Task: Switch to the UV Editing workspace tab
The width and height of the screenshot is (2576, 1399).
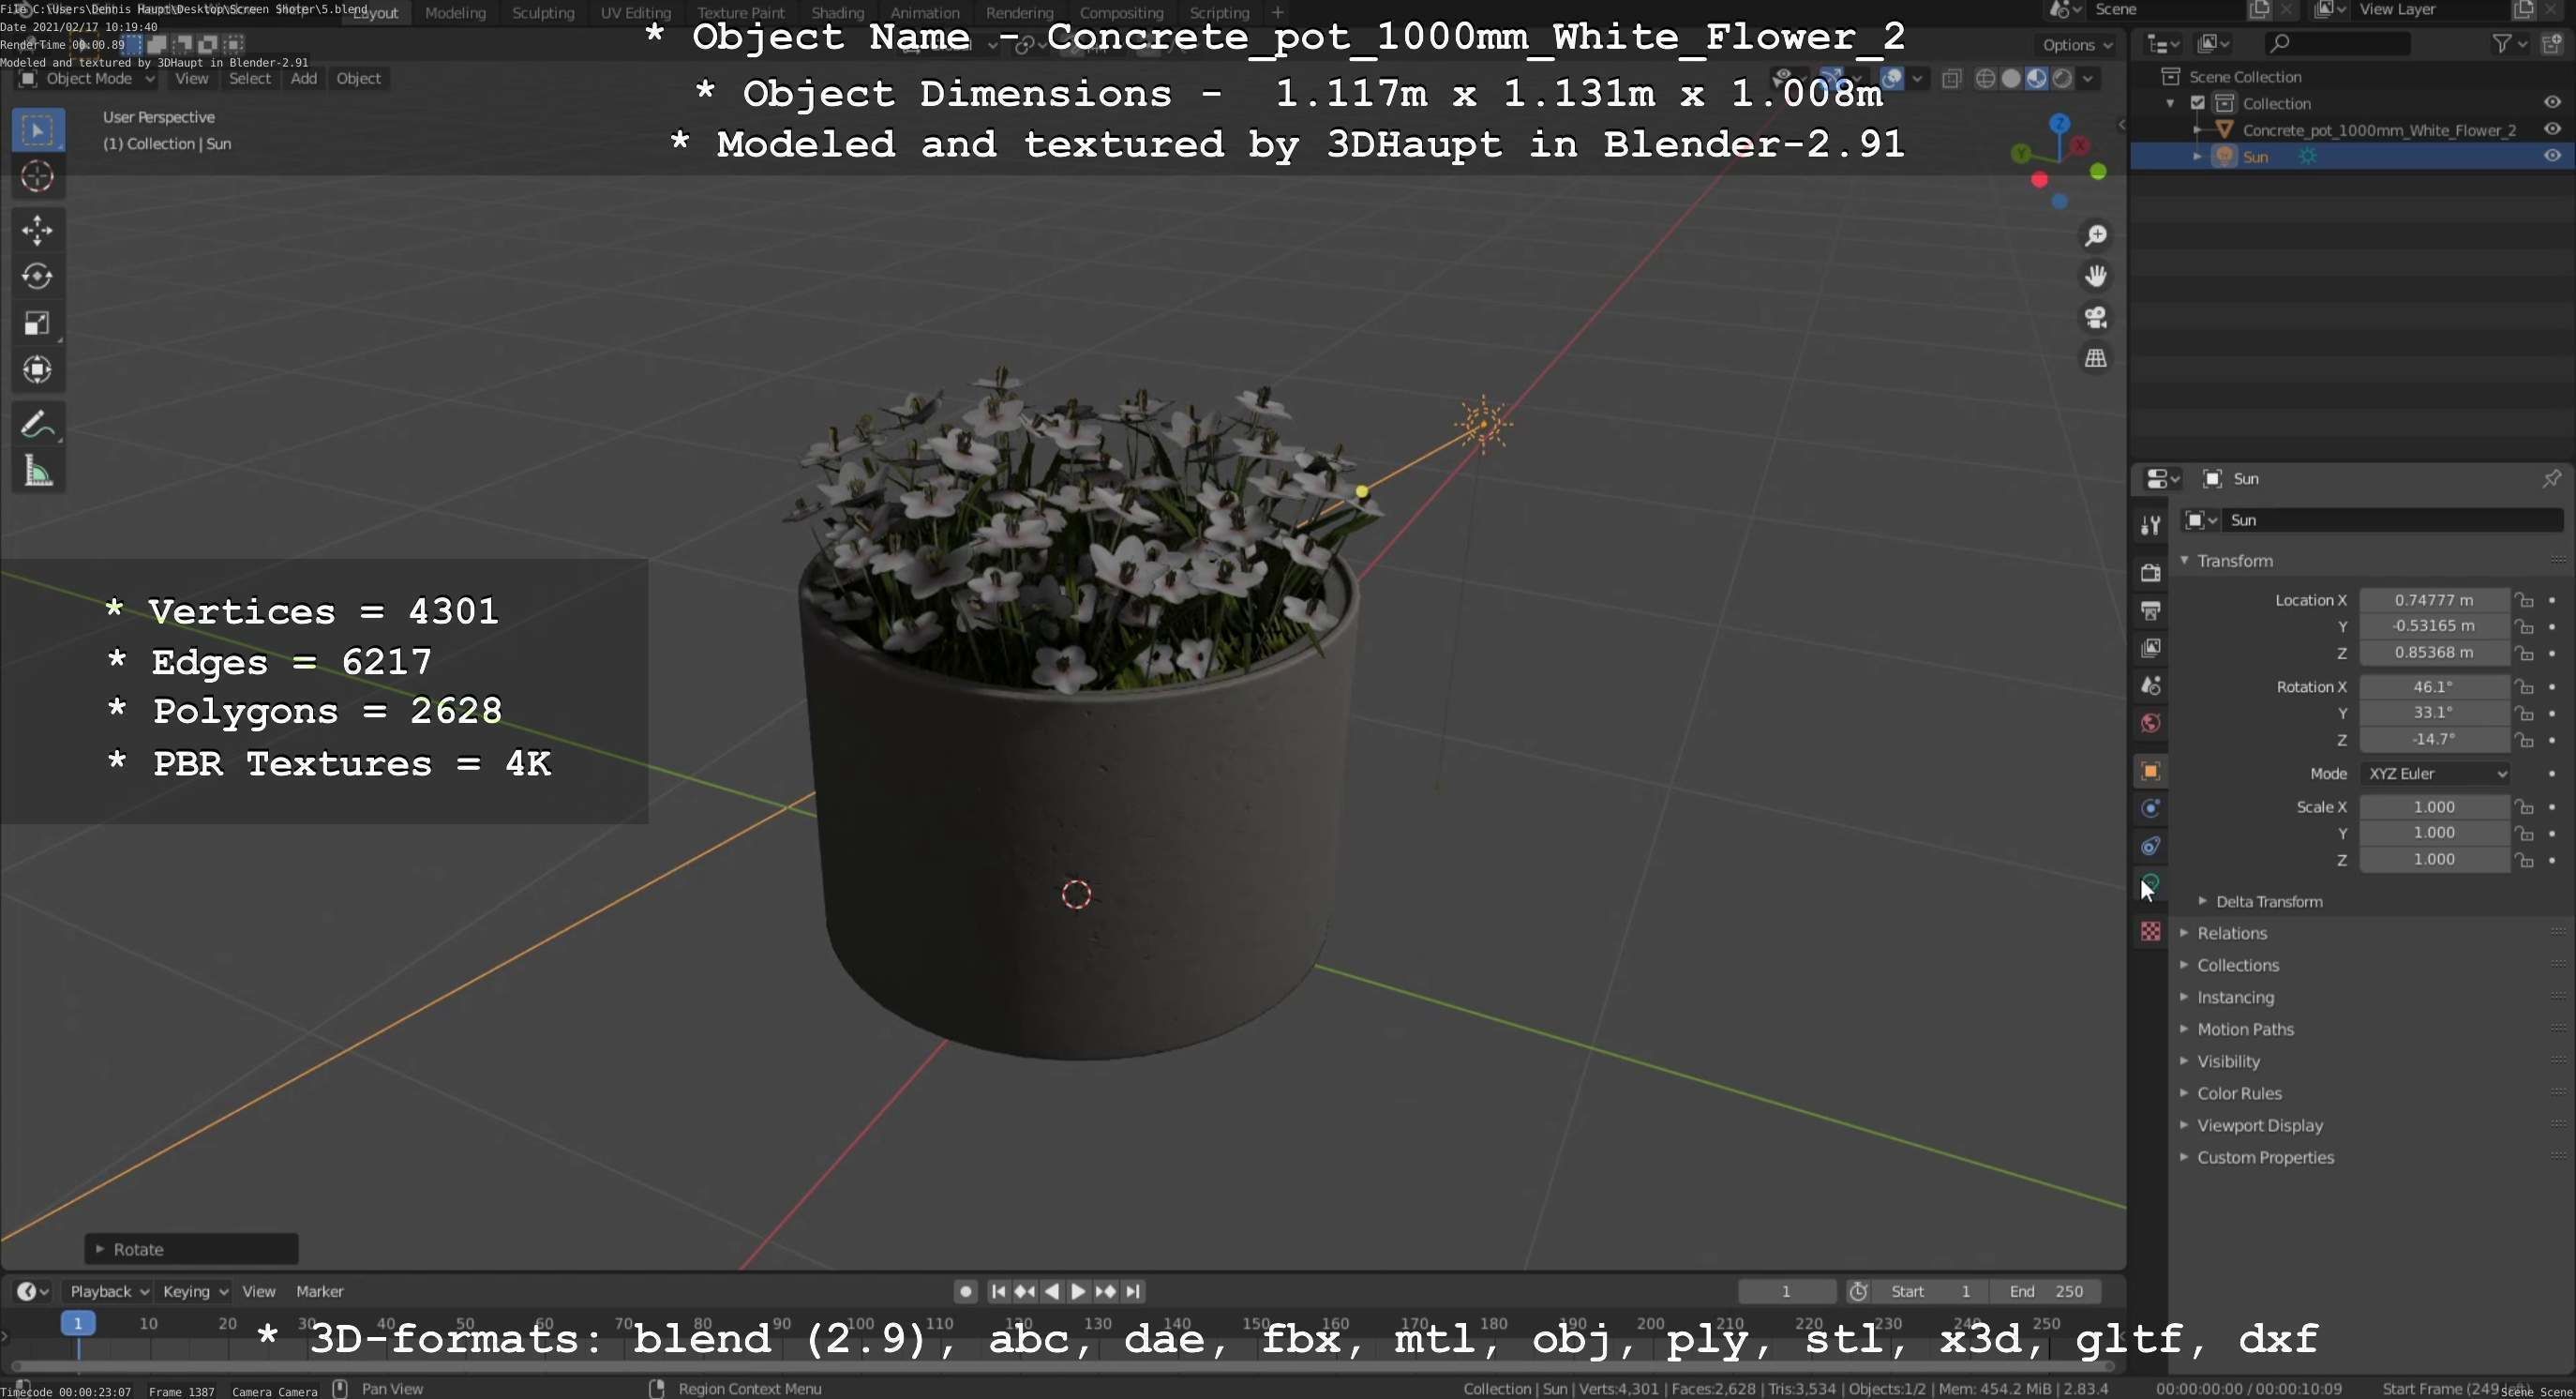Action: [x=635, y=13]
